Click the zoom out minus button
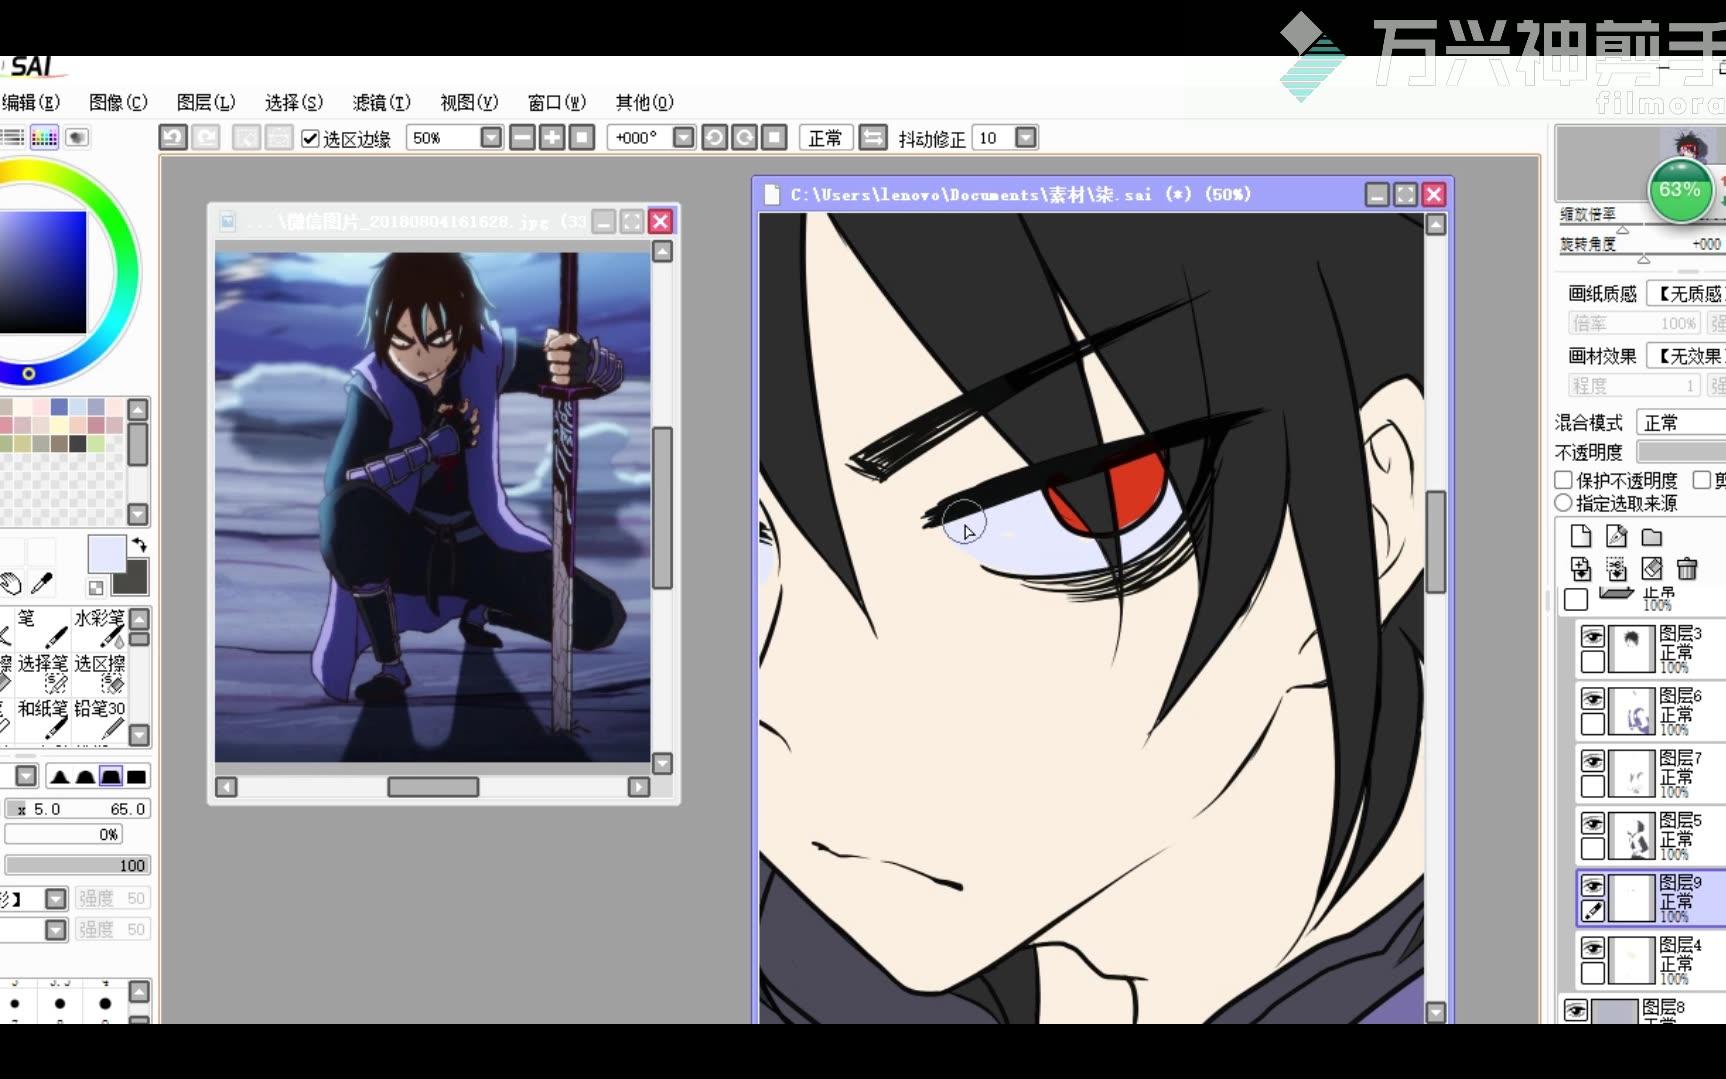 click(x=522, y=137)
